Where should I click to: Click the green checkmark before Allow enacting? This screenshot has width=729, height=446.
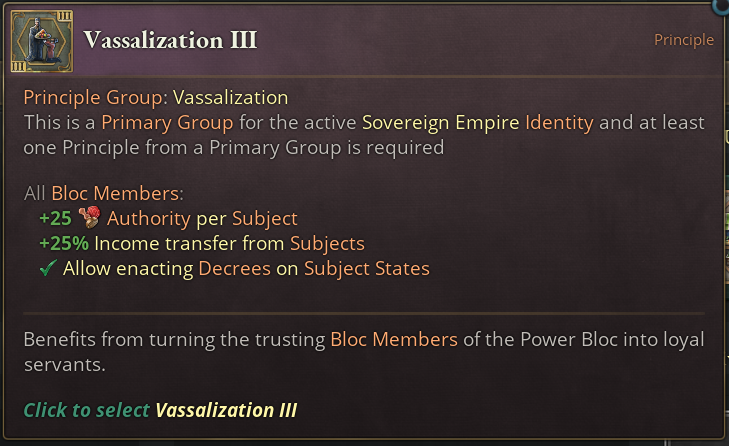point(48,268)
